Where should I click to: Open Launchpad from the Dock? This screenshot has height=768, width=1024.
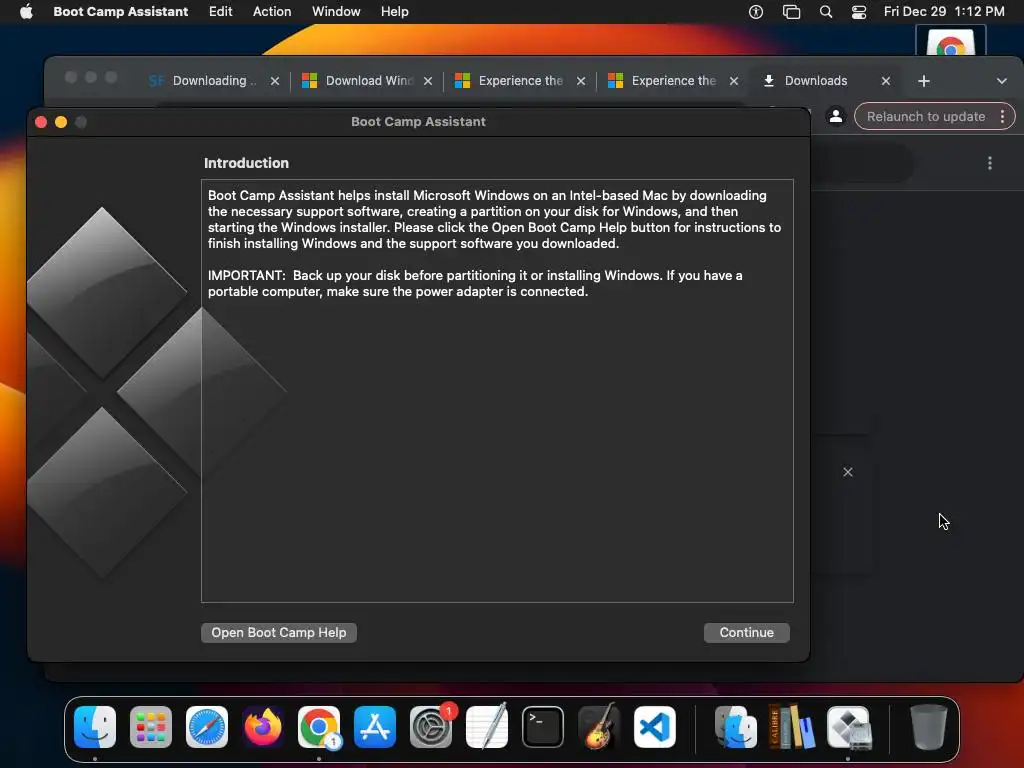(151, 727)
